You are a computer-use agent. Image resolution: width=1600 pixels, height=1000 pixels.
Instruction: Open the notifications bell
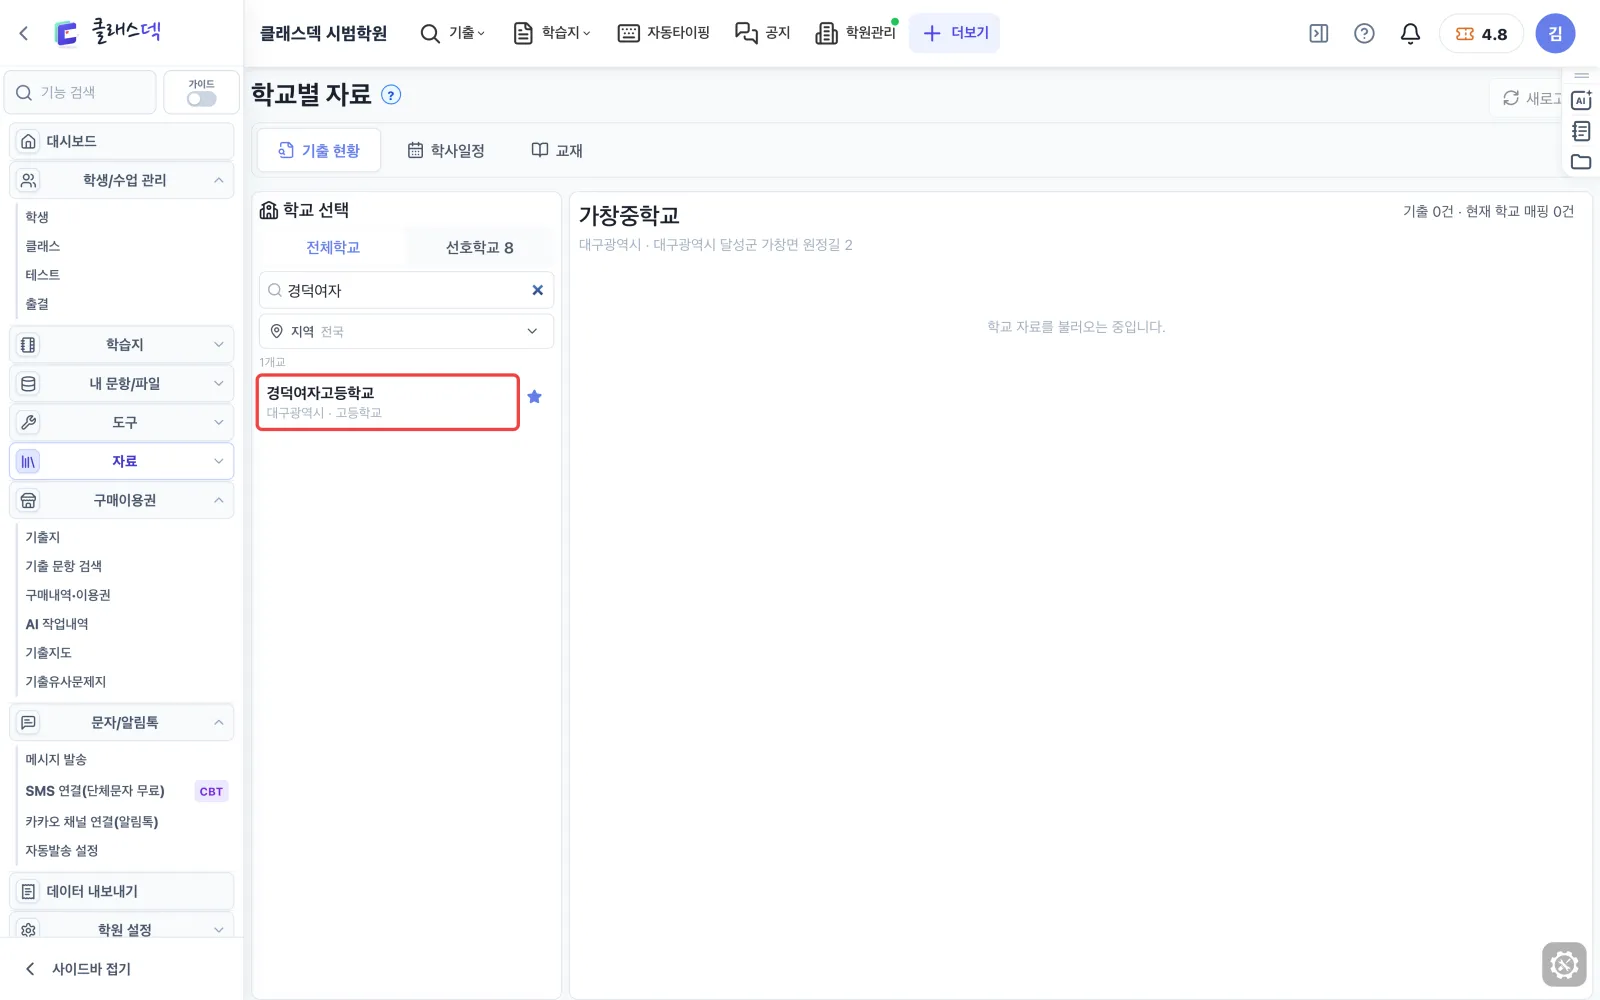(x=1410, y=34)
